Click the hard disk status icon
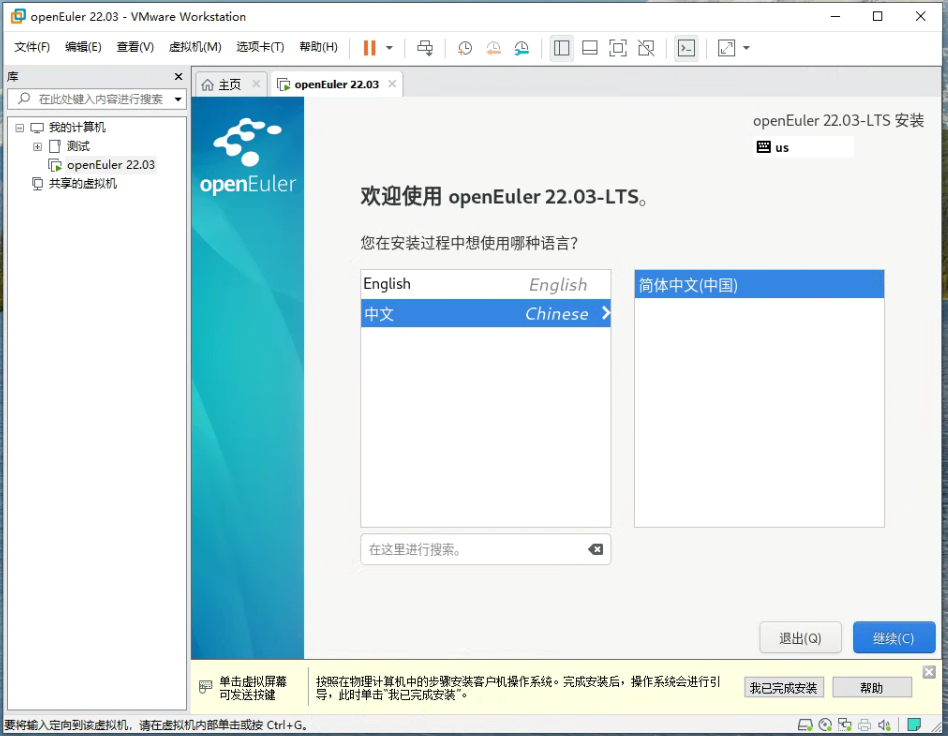948x736 pixels. [805, 725]
